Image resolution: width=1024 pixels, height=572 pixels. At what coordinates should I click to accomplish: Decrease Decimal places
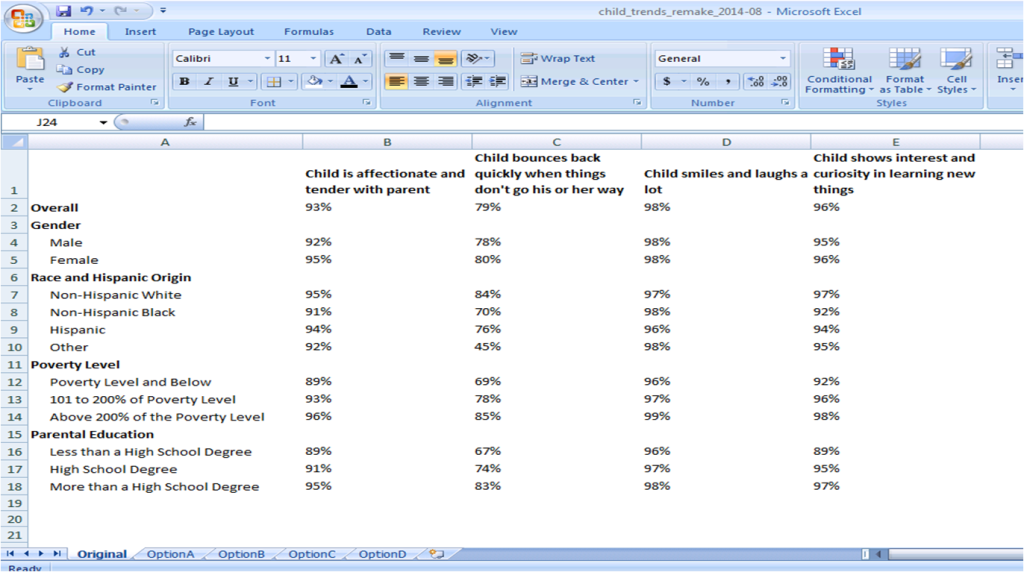click(x=780, y=82)
